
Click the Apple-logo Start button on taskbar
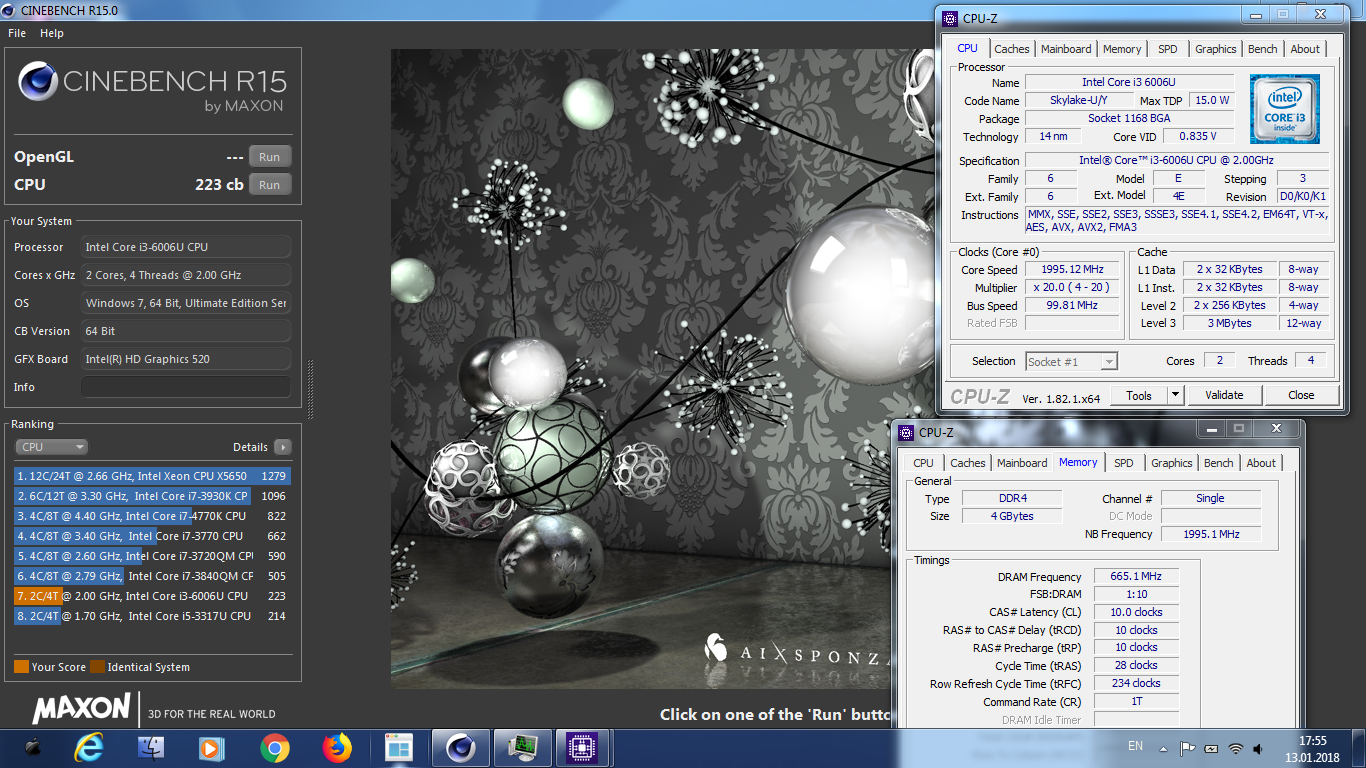tap(33, 747)
